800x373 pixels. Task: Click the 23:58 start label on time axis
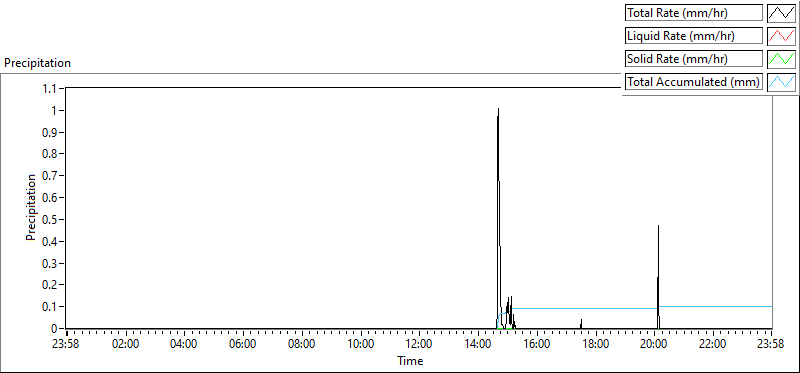point(66,343)
